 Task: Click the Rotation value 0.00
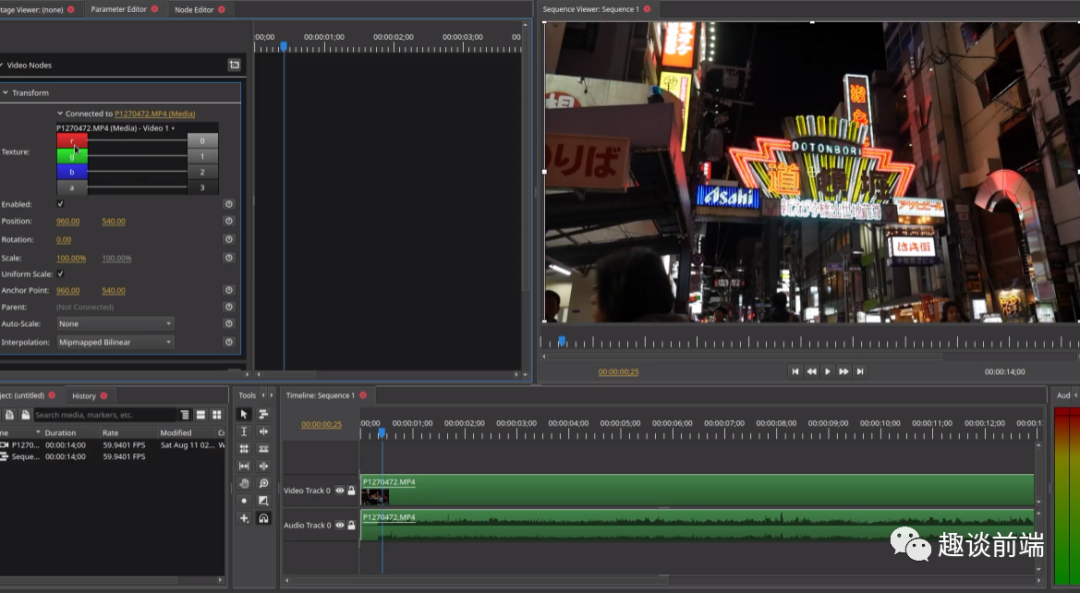coord(63,240)
